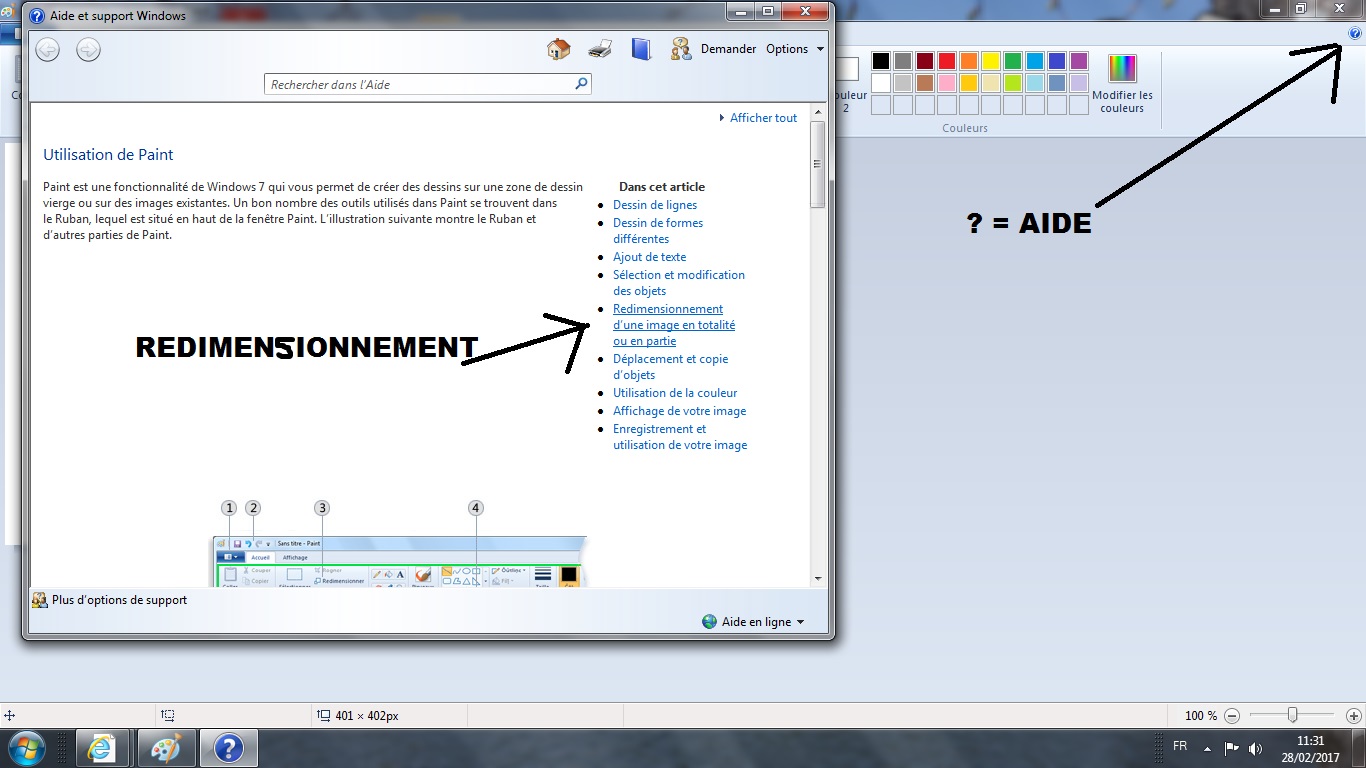1366x768 pixels.
Task: Open the Browse Help book icon
Action: click(641, 49)
